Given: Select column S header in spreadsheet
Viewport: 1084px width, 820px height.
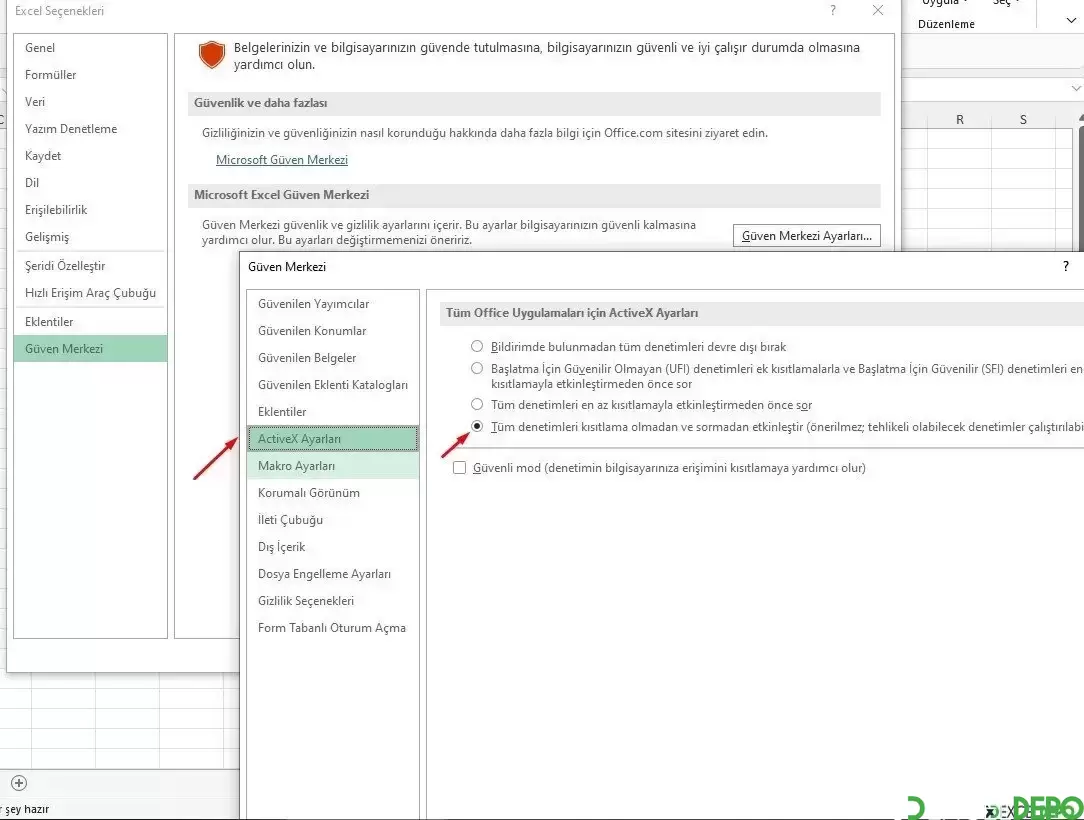Looking at the screenshot, I should coord(1023,120).
